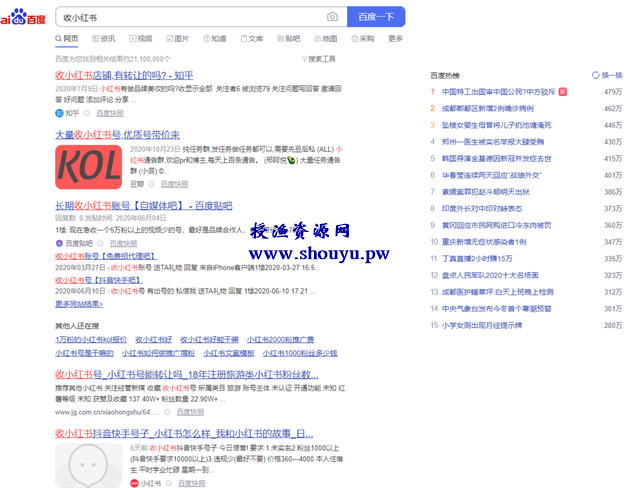Open hot item 坠楼女婴生母曾将儿子扔池塘淹死
This screenshot has height=488, width=640.
point(497,125)
